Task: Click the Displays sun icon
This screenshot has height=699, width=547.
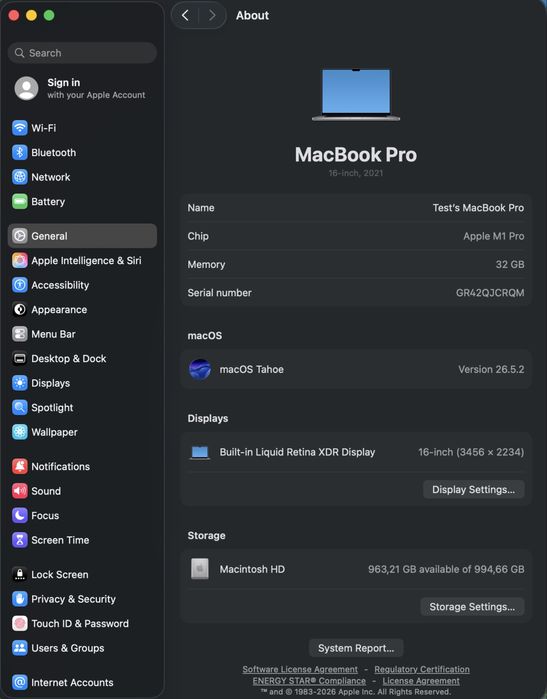Action: (20, 383)
